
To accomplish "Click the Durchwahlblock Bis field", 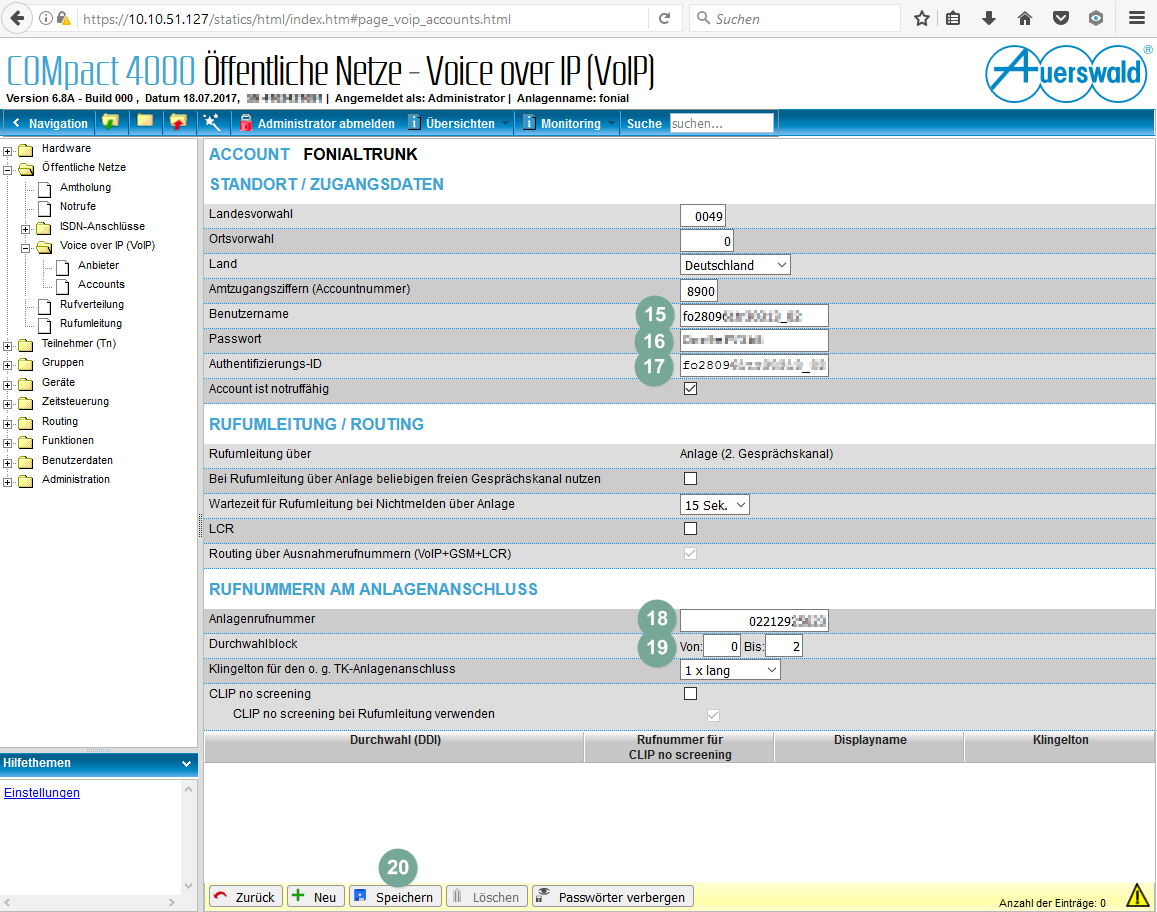I will pos(784,646).
